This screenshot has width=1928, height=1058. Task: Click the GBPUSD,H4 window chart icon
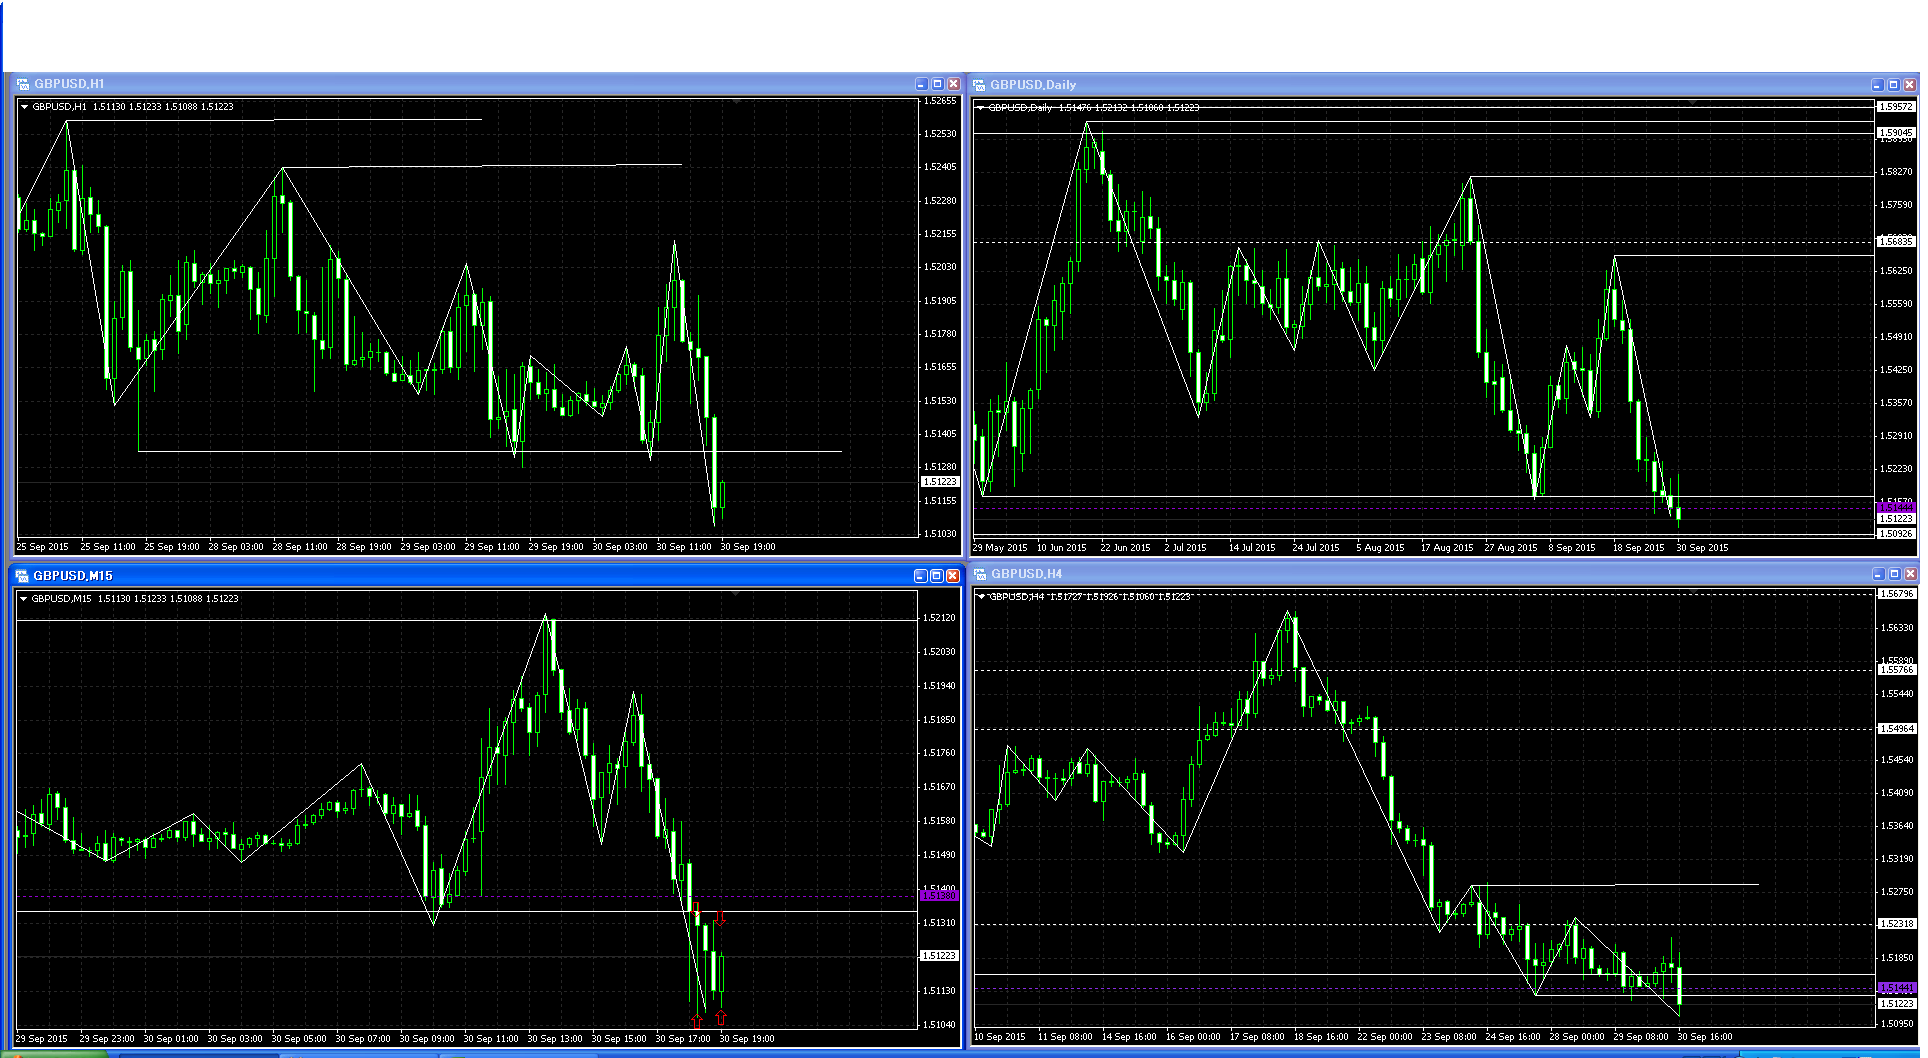[980, 574]
